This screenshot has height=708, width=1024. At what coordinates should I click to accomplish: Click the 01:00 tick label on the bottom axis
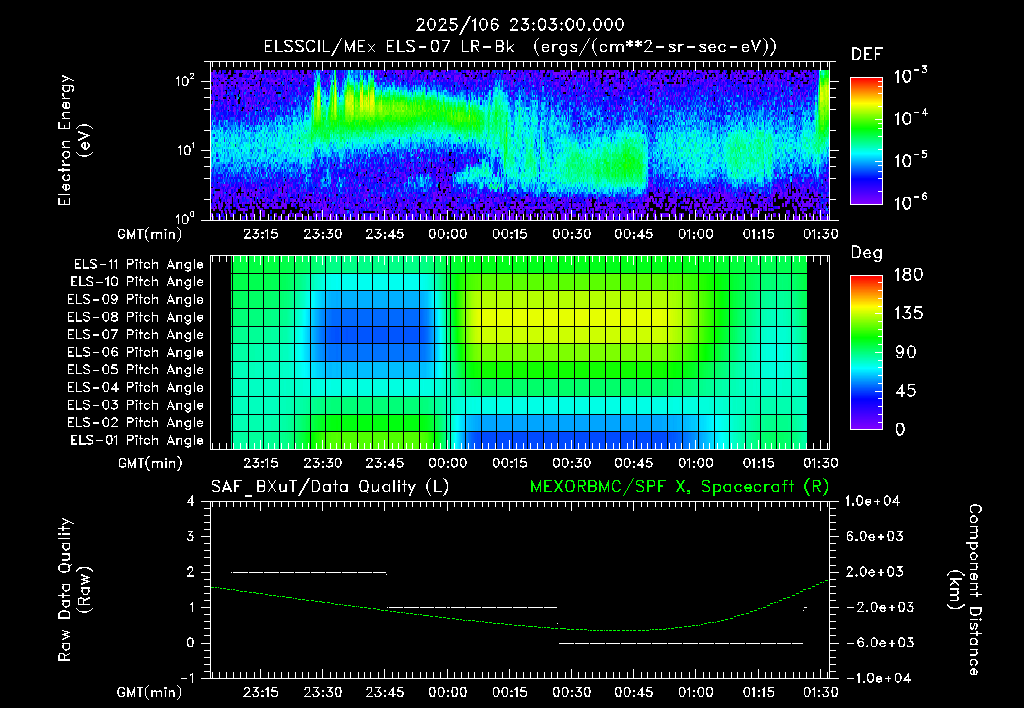[x=696, y=692]
